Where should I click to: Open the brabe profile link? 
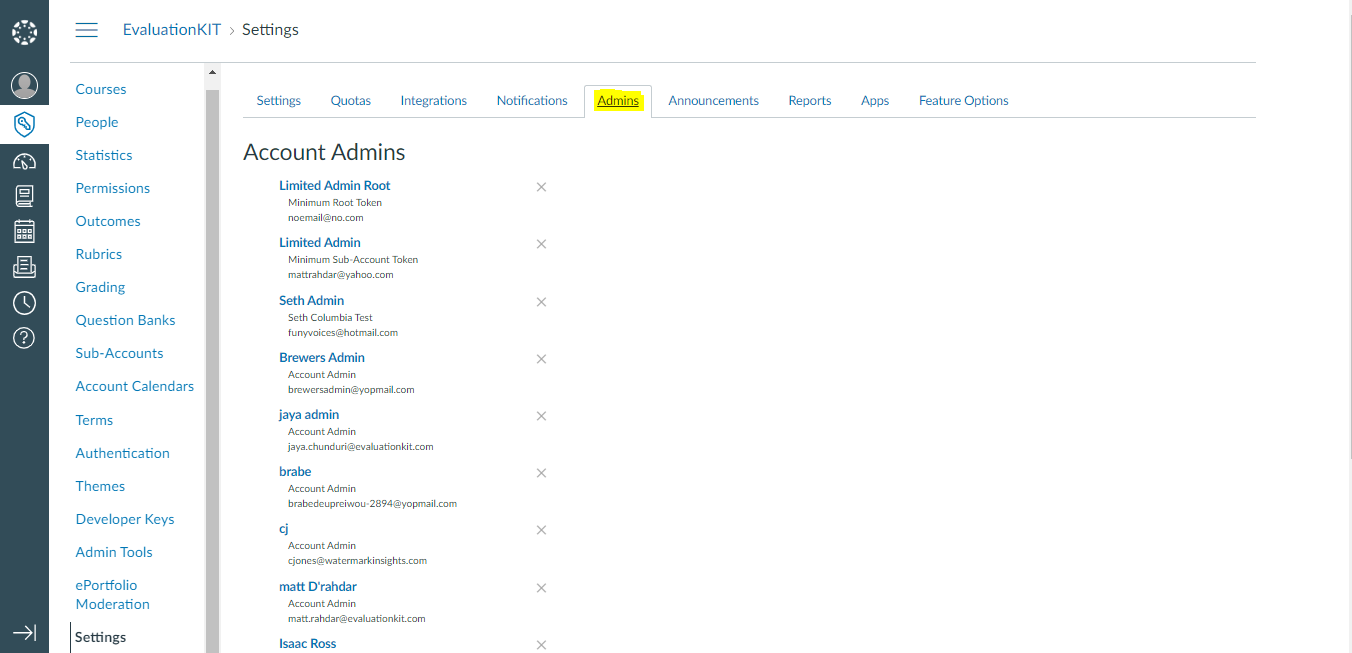(x=295, y=472)
